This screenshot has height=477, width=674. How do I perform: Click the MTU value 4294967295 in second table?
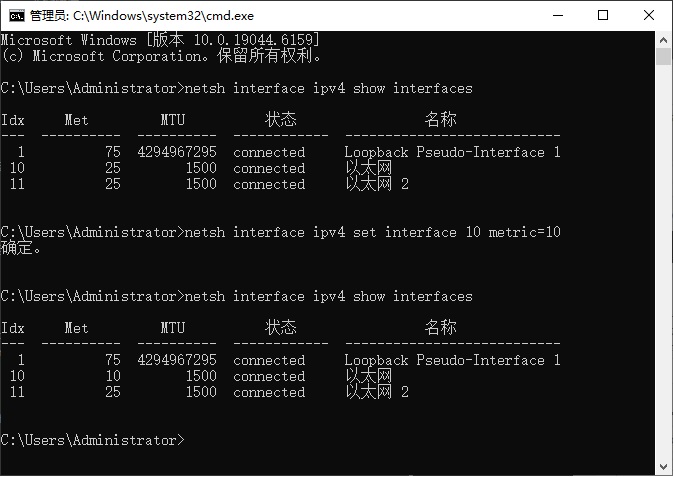click(177, 360)
